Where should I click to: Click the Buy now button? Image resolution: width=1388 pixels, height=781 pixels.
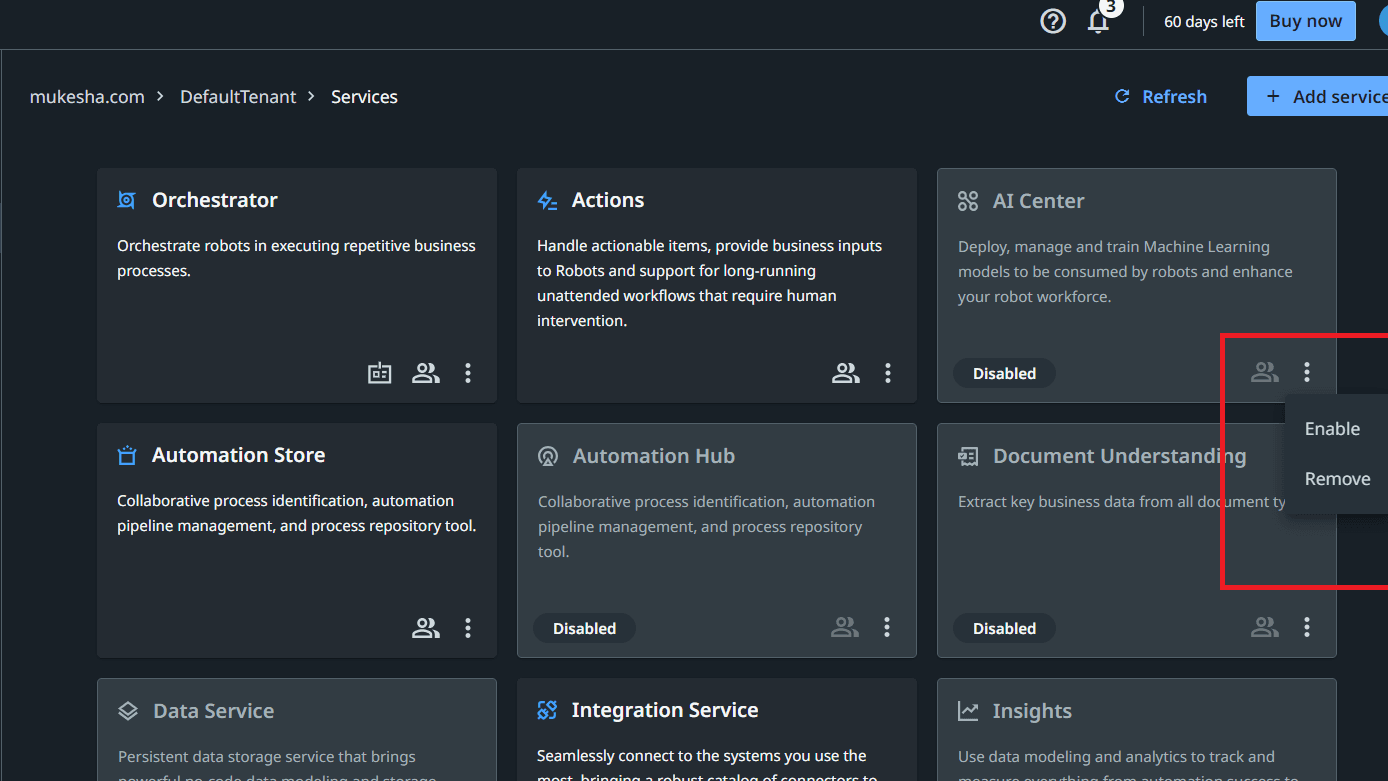pyautogui.click(x=1305, y=20)
